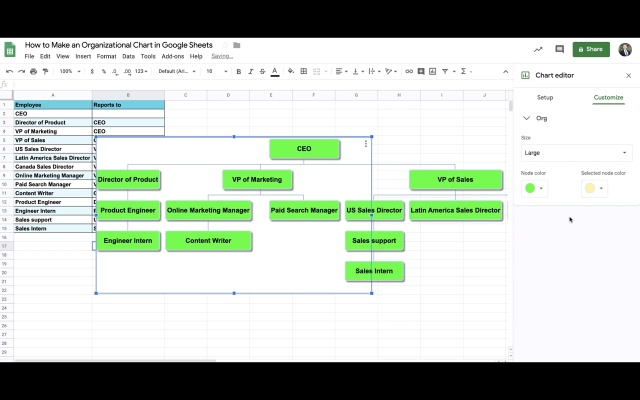Open the activity trend icon
This screenshot has width=640, height=400.
pyautogui.click(x=538, y=49)
